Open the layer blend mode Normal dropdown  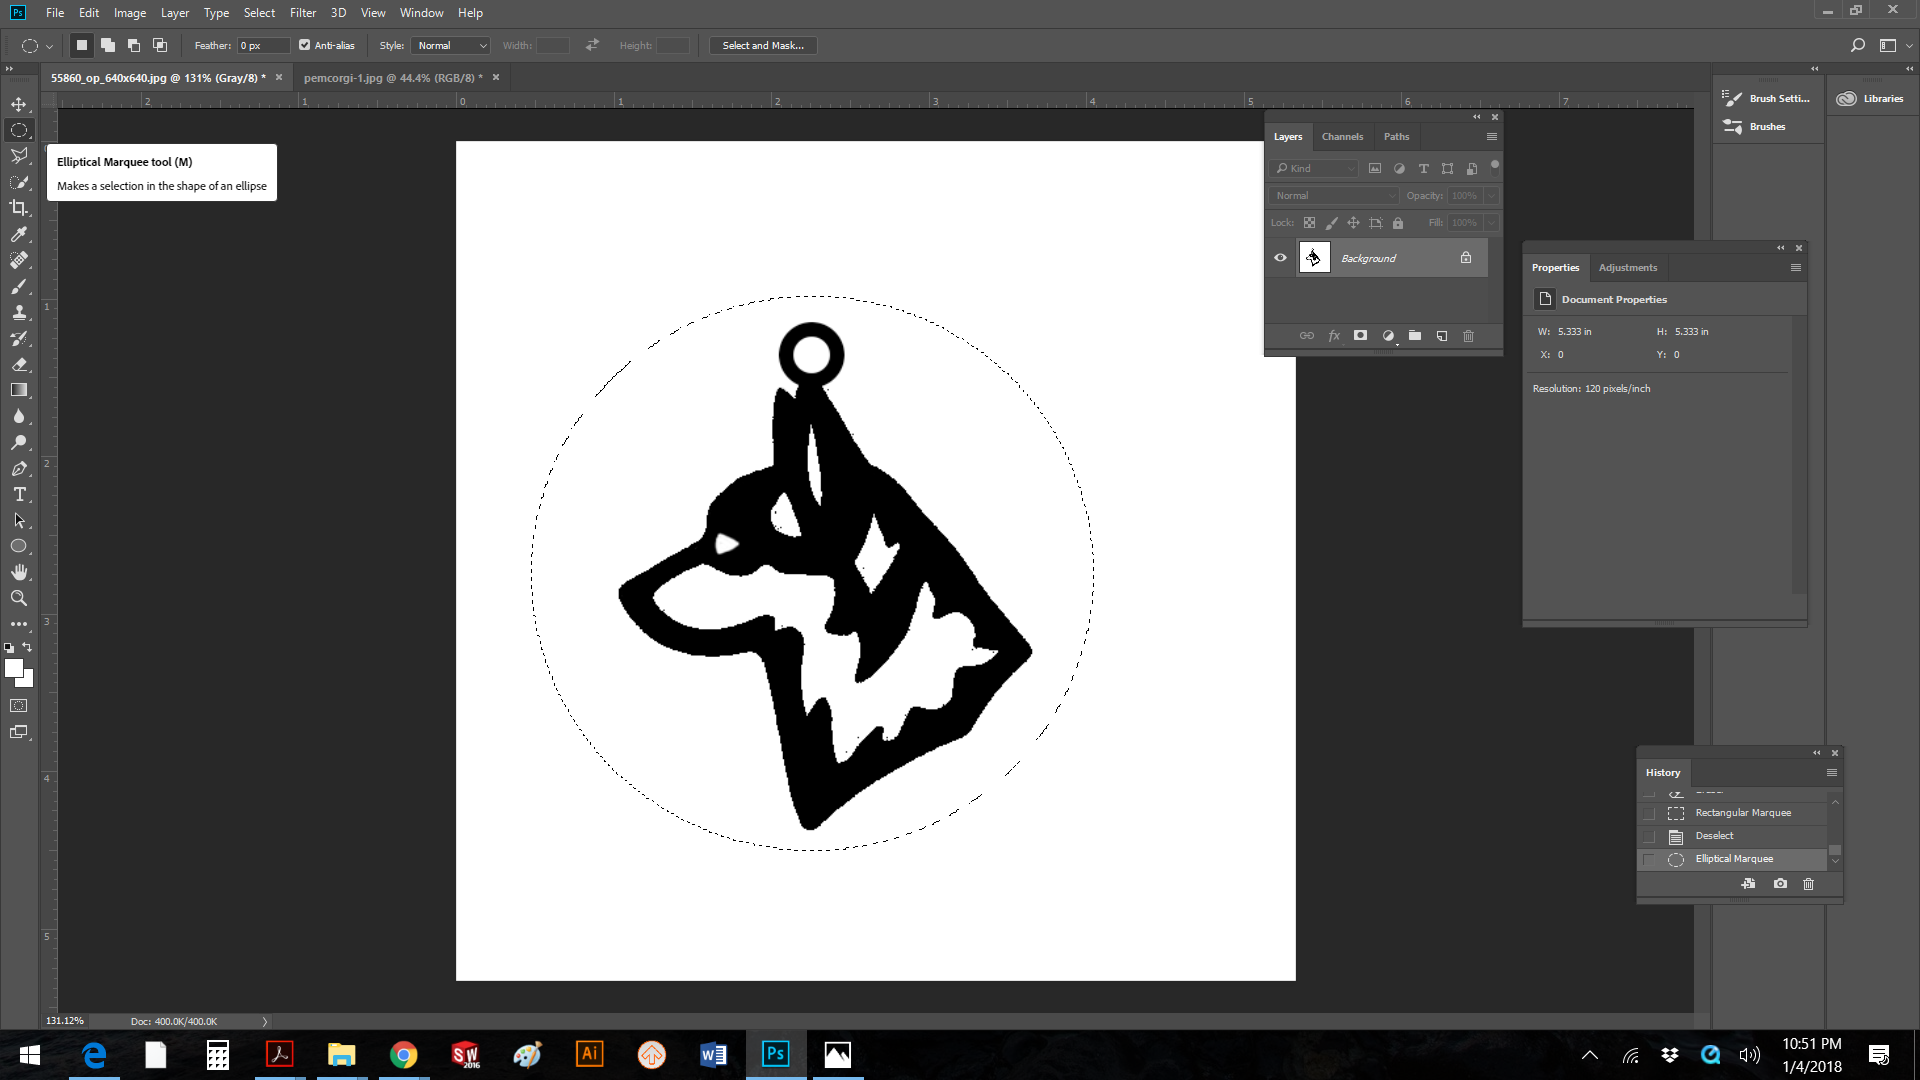pyautogui.click(x=1333, y=196)
